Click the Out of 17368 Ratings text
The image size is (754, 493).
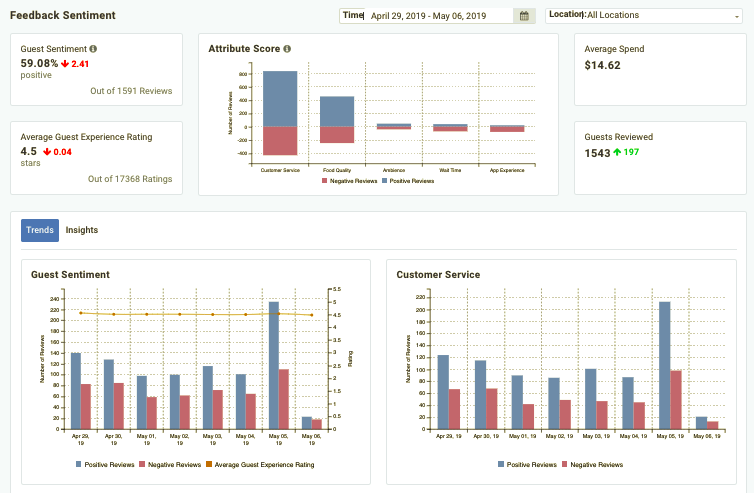[130, 179]
